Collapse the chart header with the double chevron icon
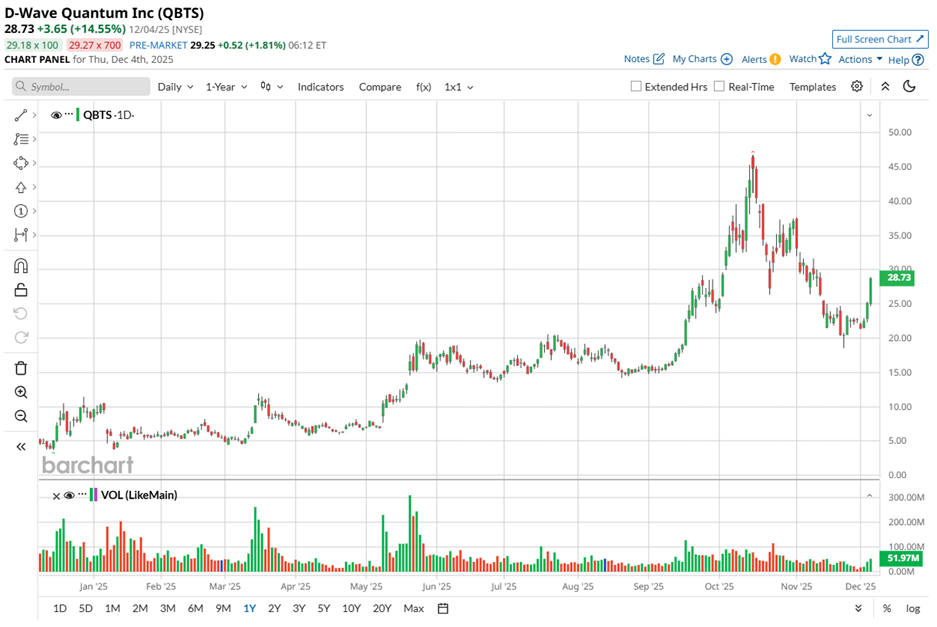The height and width of the screenshot is (627, 937). click(x=885, y=87)
